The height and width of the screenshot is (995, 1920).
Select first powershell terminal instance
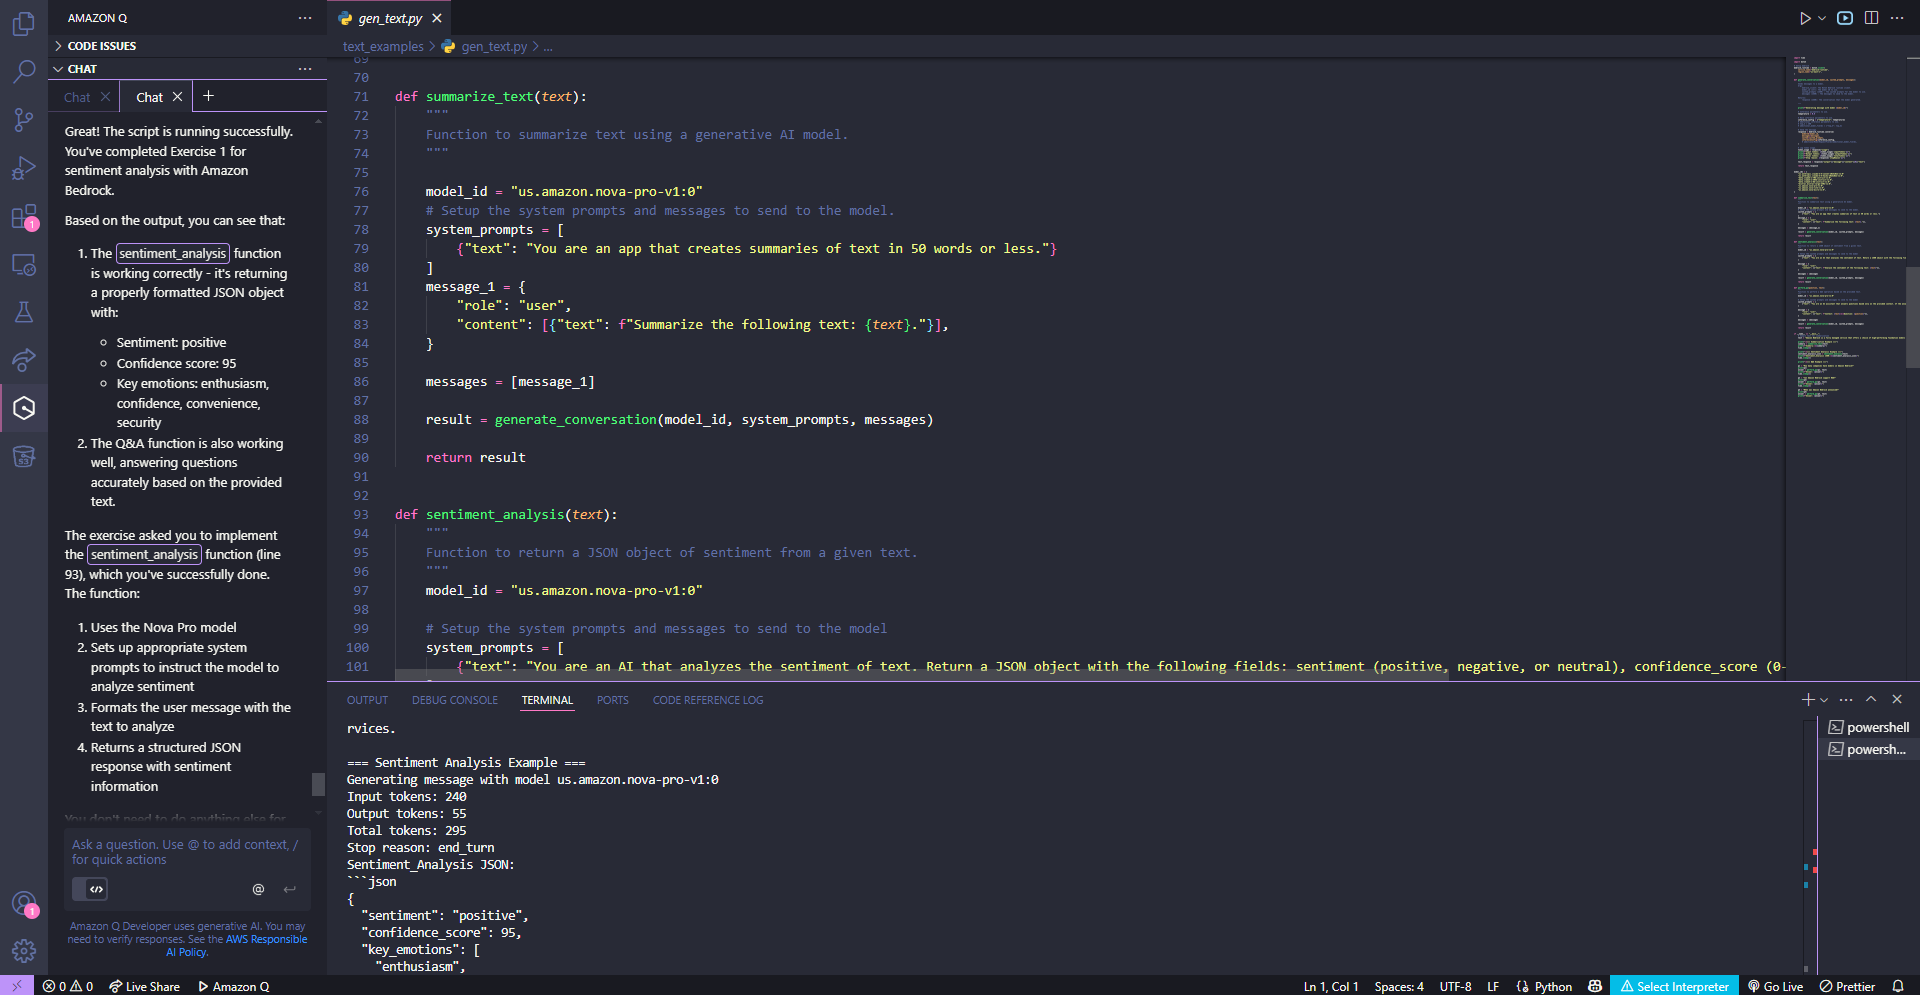(x=1868, y=727)
